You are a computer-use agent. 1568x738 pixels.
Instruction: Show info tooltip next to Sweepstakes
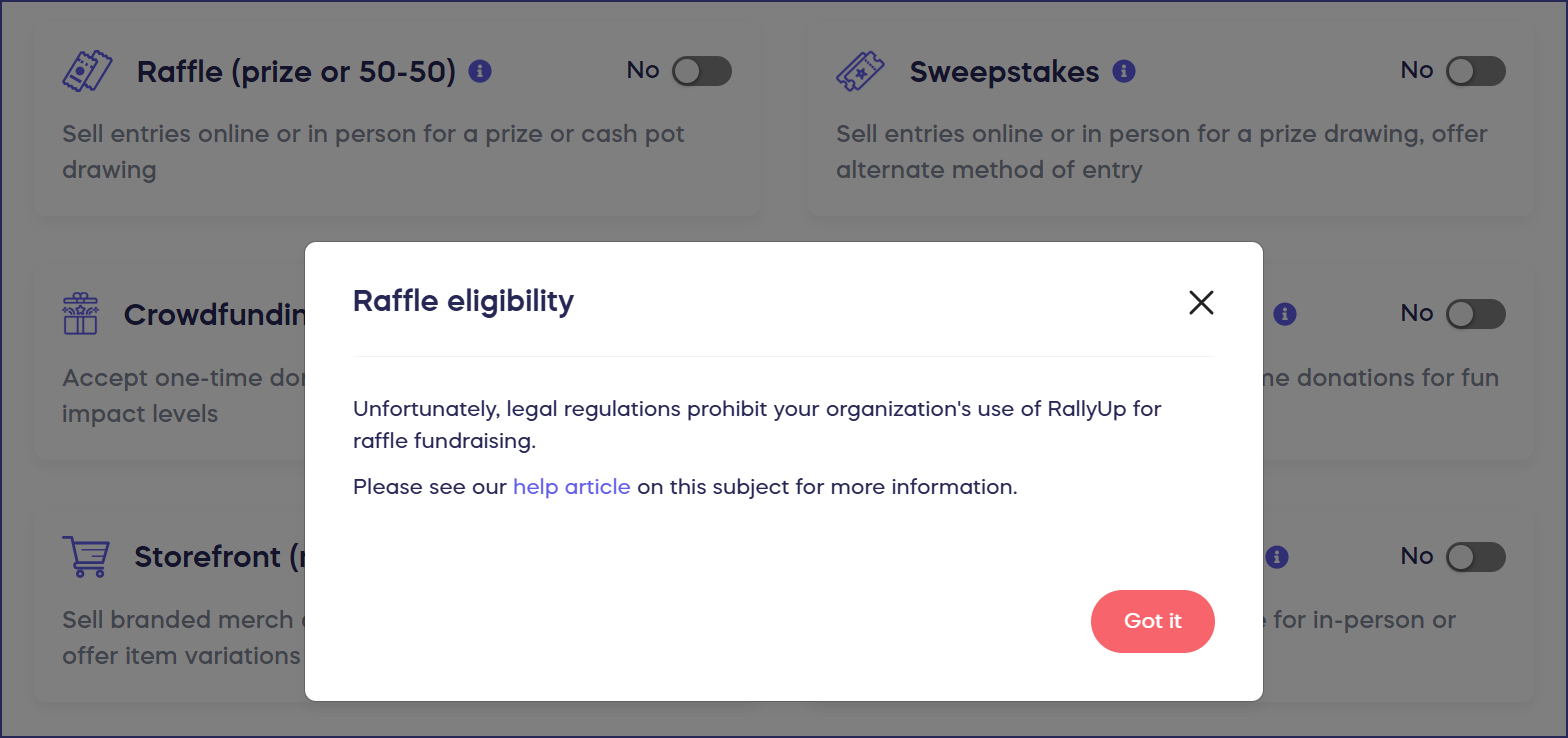1124,71
